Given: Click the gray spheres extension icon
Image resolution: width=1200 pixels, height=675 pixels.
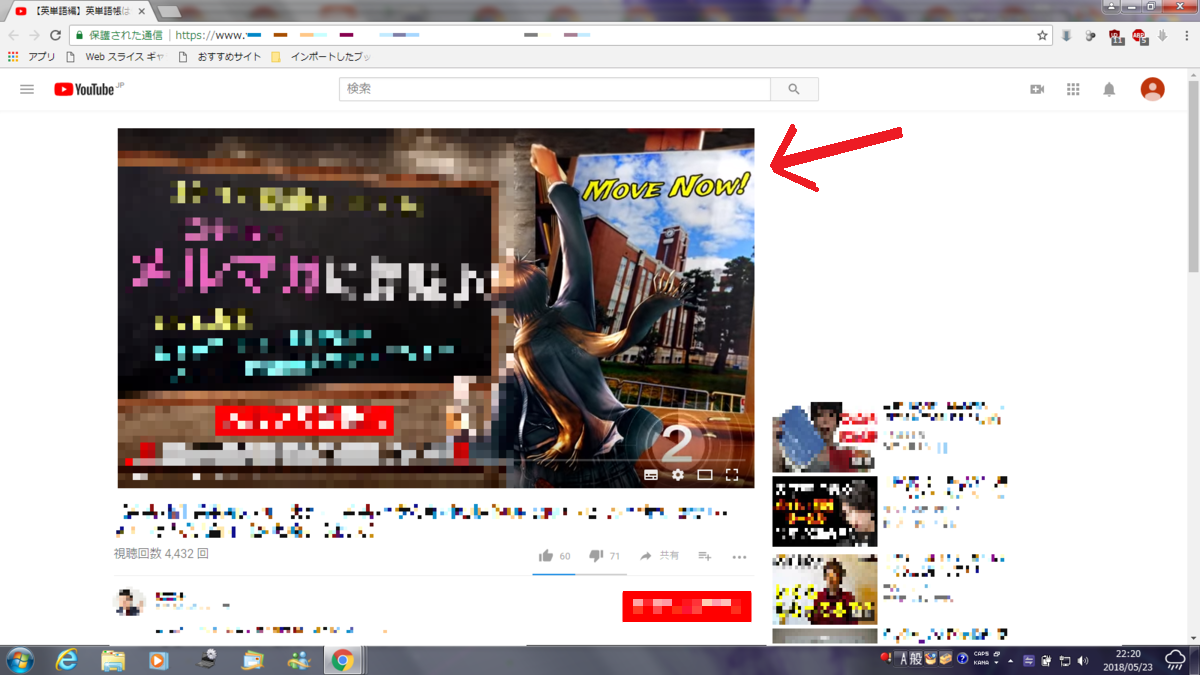Looking at the screenshot, I should coord(1091,36).
